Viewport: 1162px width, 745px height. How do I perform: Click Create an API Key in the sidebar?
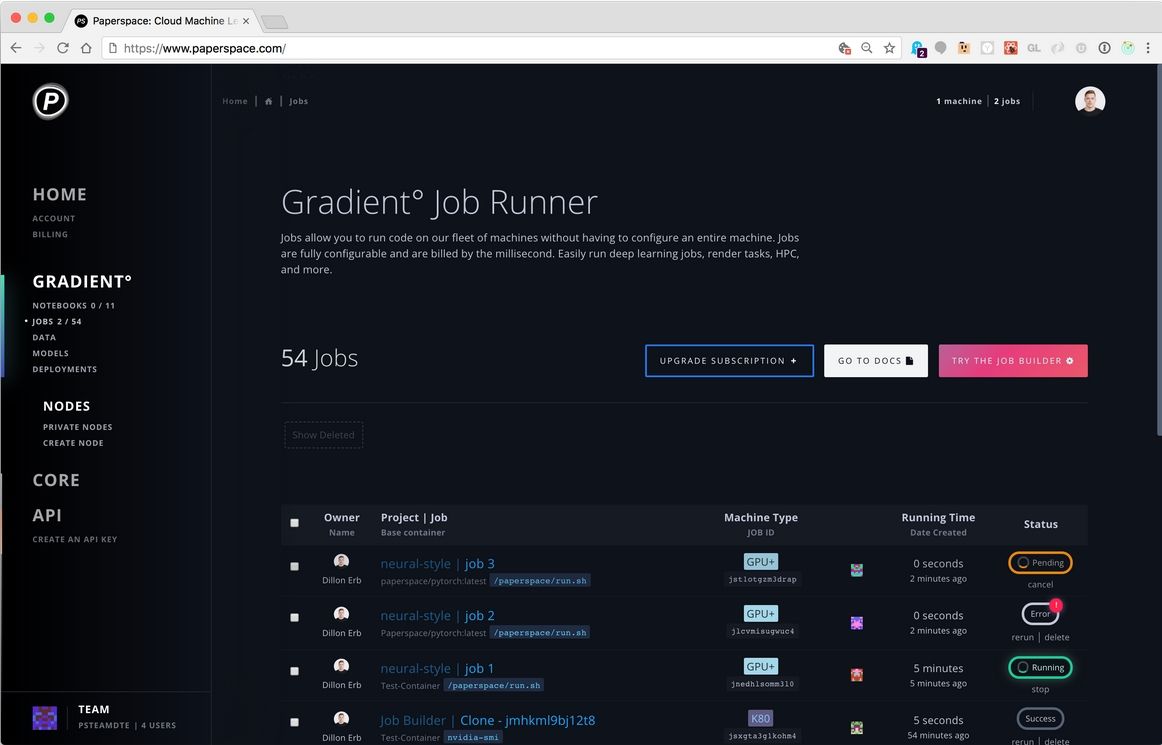pos(75,540)
